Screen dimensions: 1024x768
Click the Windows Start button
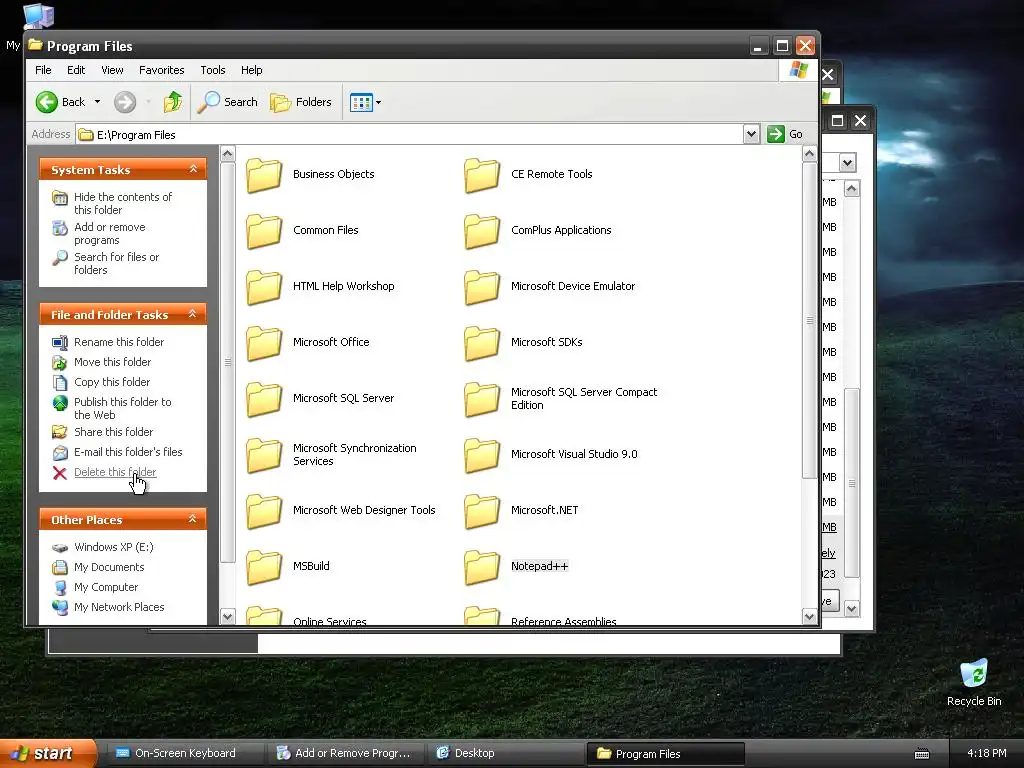(47, 754)
